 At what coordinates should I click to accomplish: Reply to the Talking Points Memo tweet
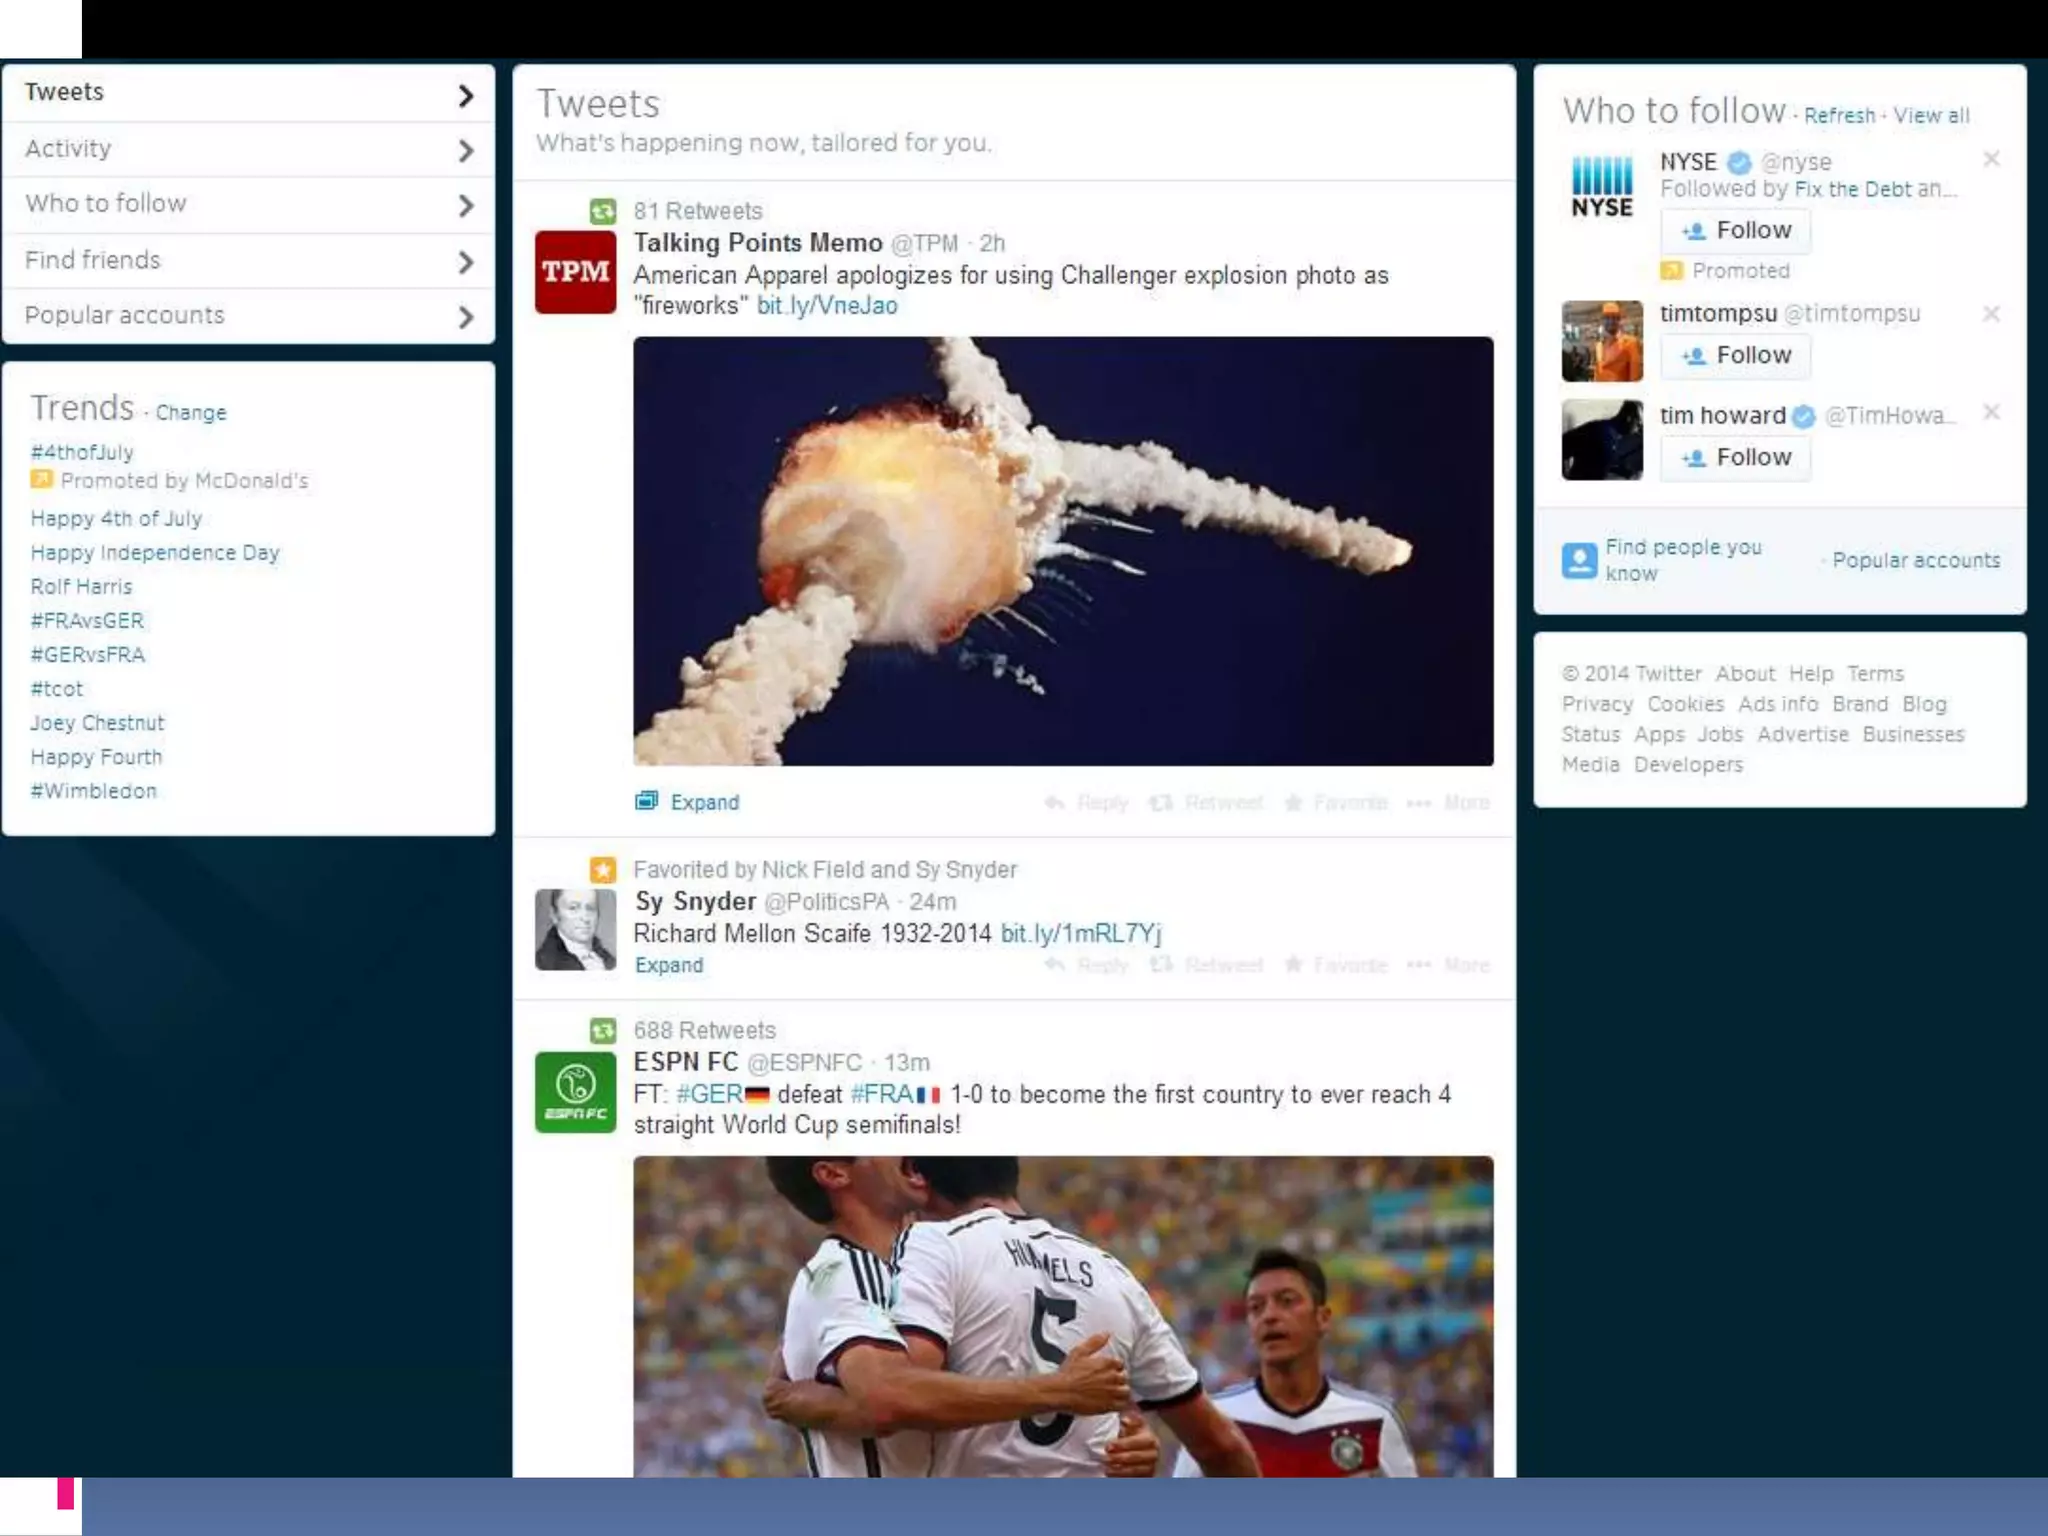[x=1087, y=802]
